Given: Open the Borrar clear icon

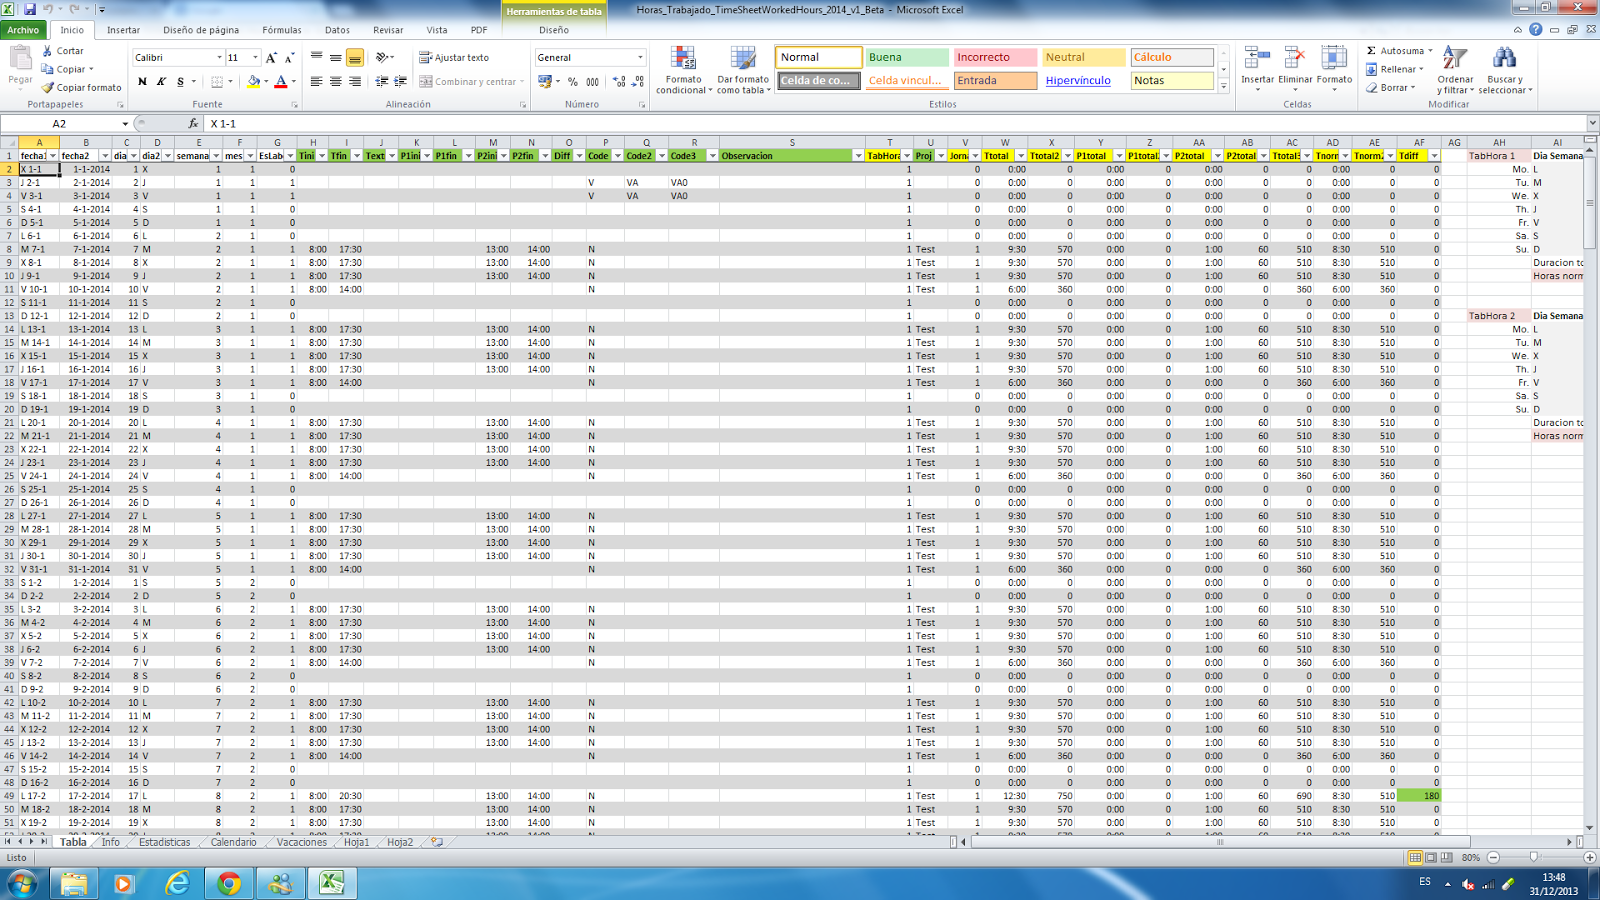Looking at the screenshot, I should tap(1374, 87).
